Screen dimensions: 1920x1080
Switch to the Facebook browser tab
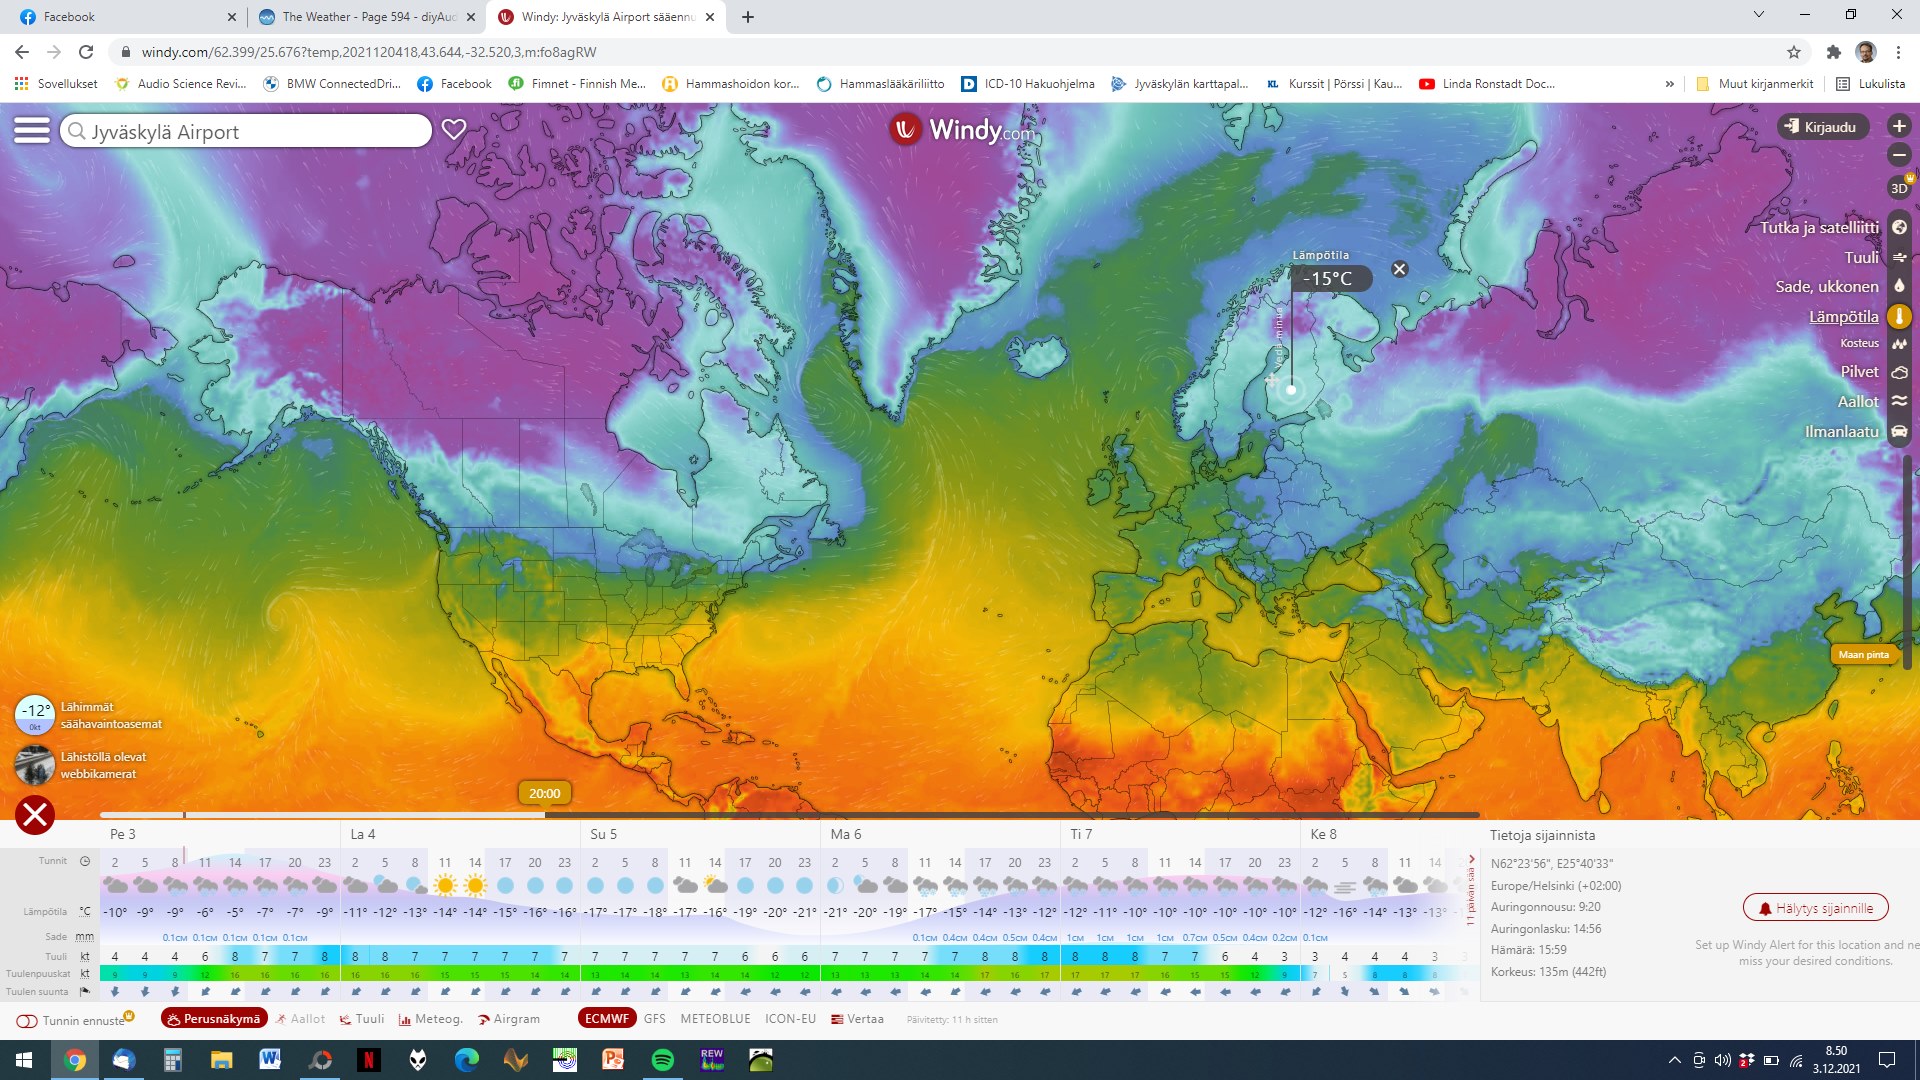pos(125,17)
